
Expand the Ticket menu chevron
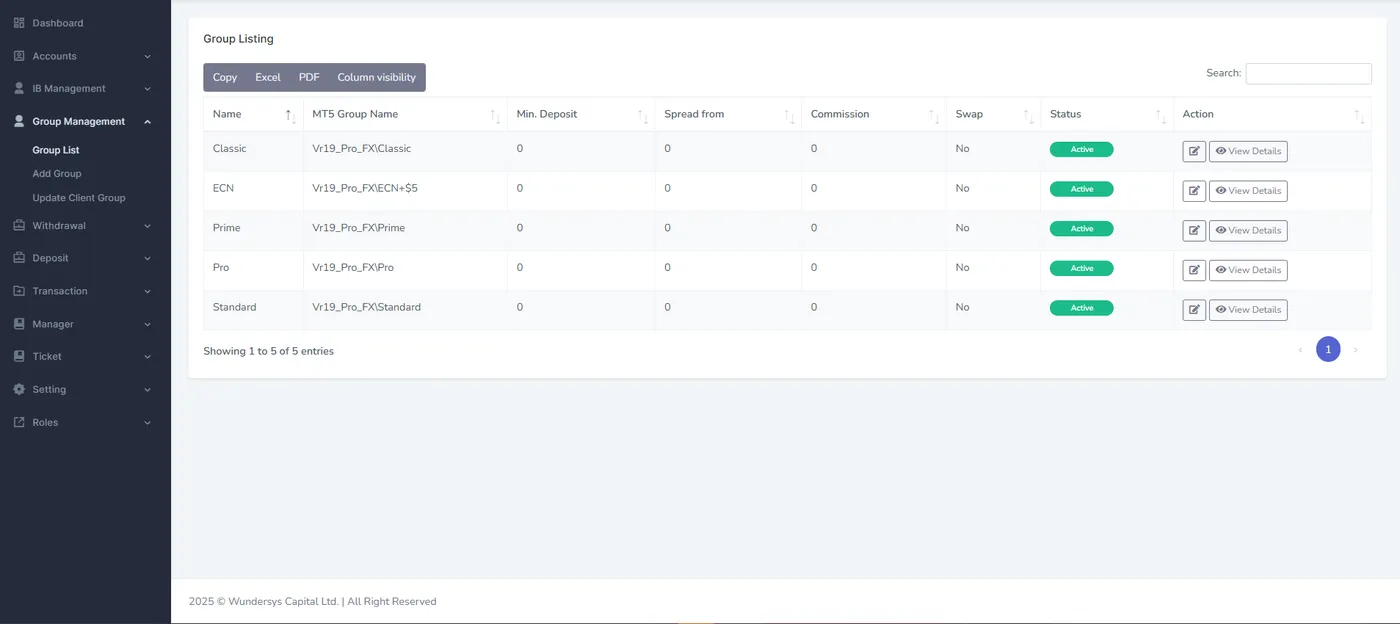148,357
